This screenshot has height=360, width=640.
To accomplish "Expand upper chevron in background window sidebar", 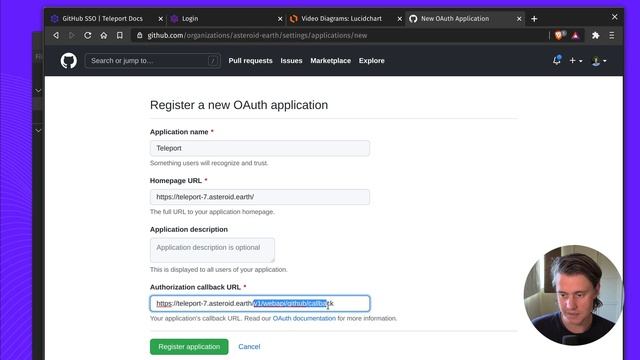I will click(38, 90).
